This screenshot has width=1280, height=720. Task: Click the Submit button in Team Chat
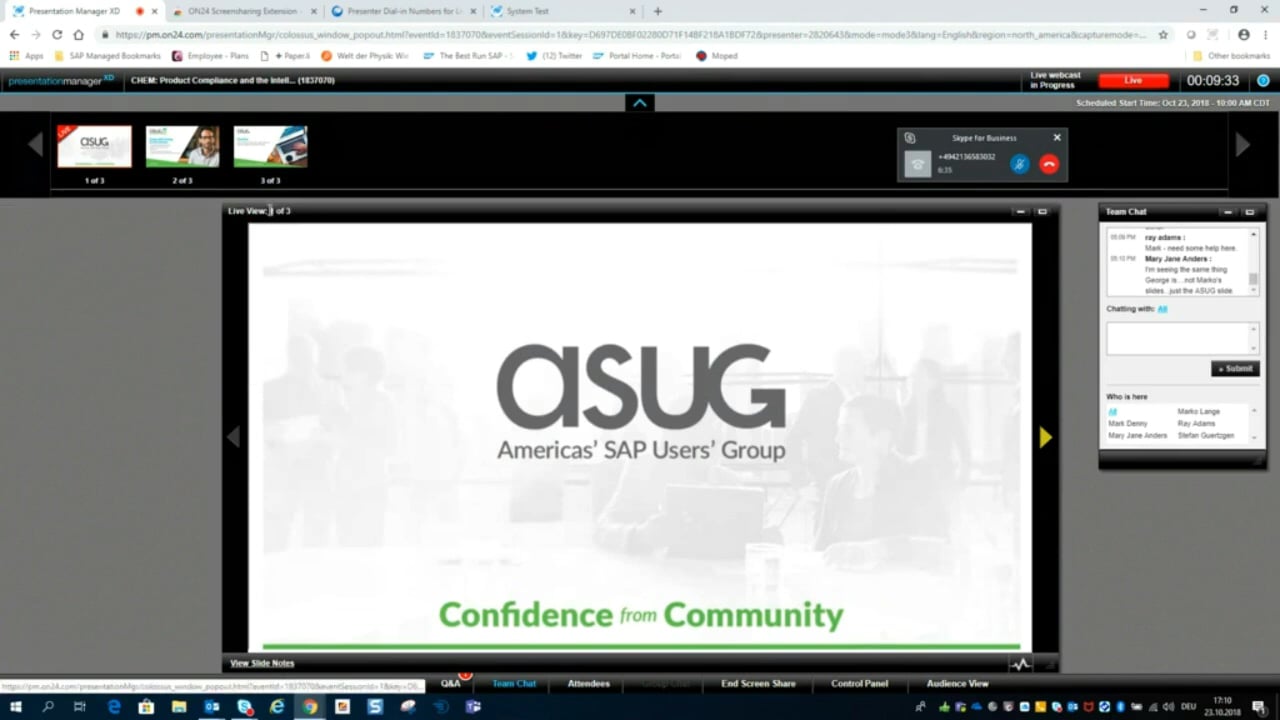[1235, 368]
